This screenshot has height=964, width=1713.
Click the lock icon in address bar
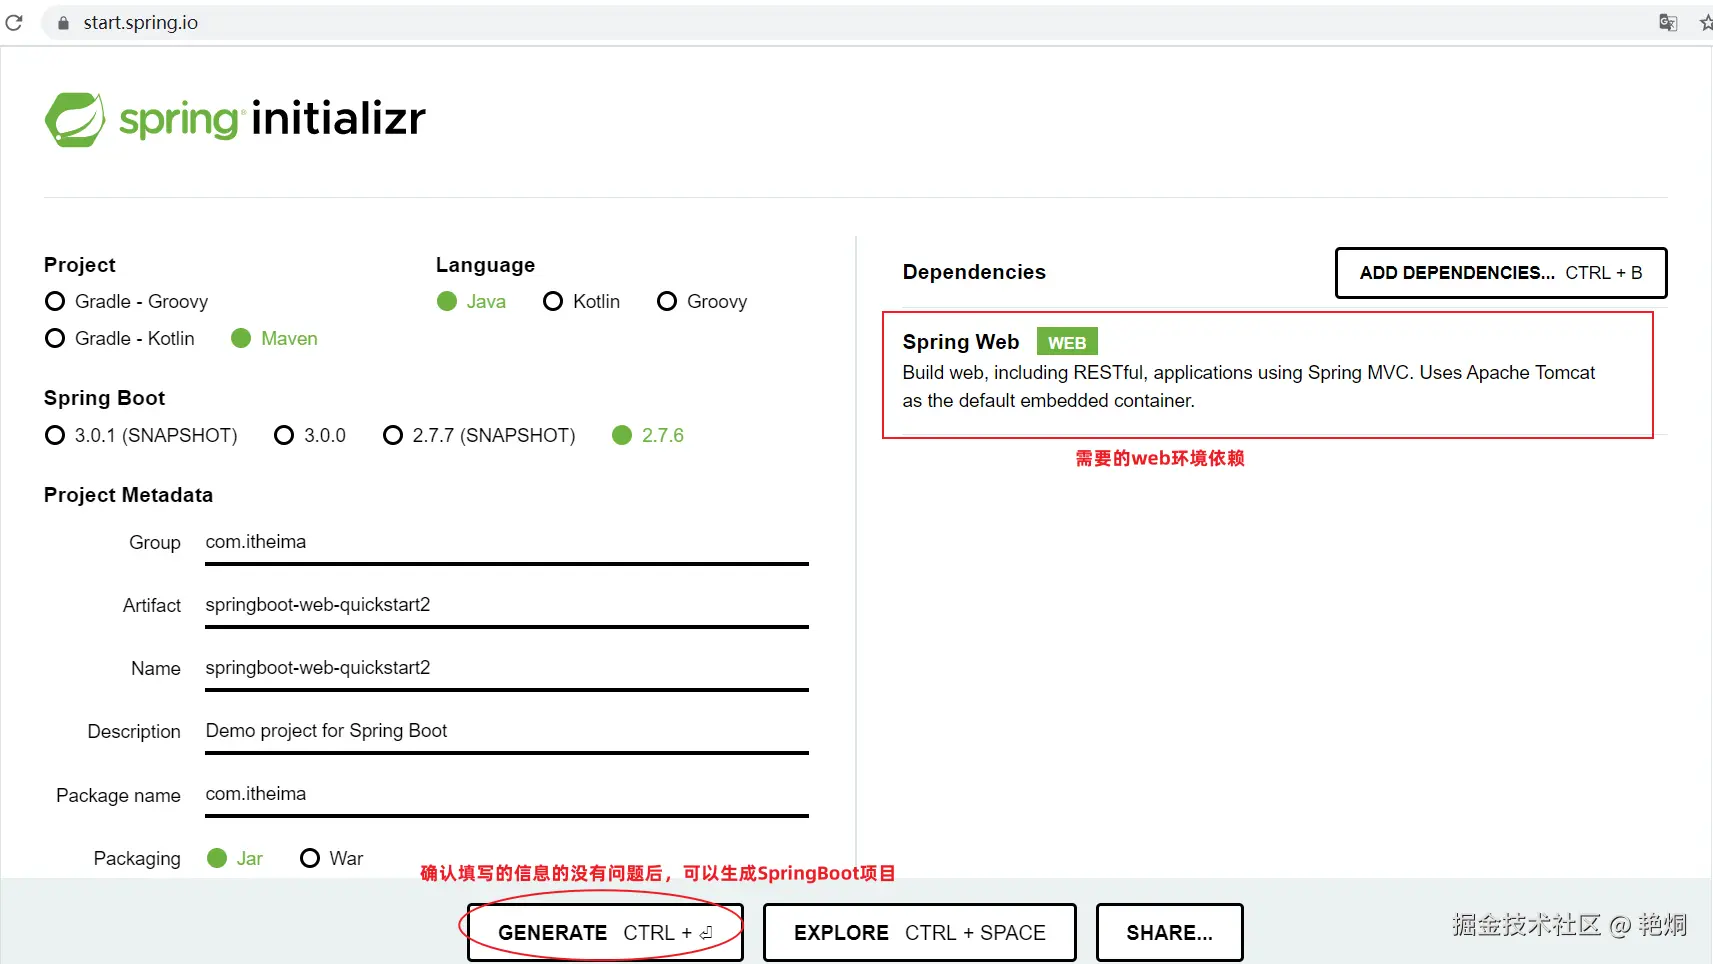[64, 23]
